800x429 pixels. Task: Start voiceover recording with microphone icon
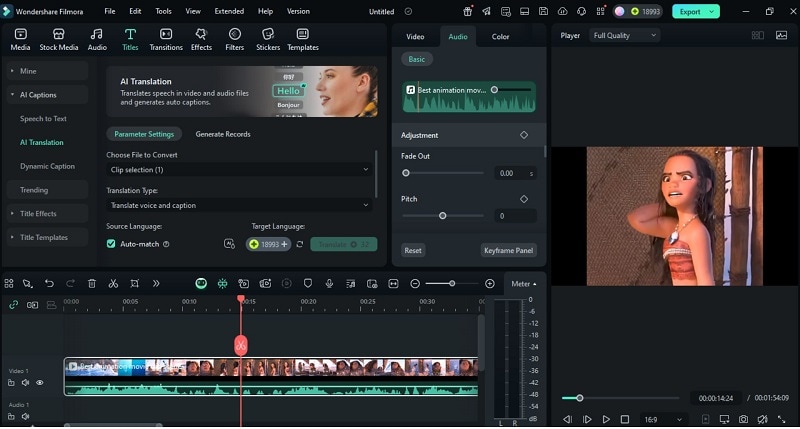[329, 284]
